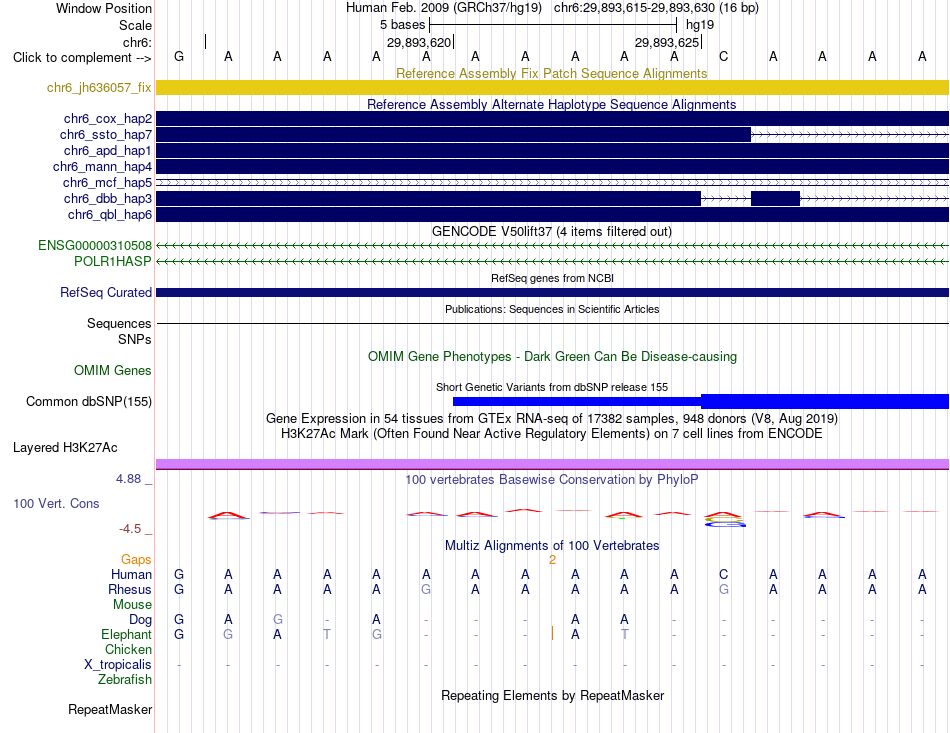Click the orange gap count 2
The image size is (950, 733).
click(552, 560)
